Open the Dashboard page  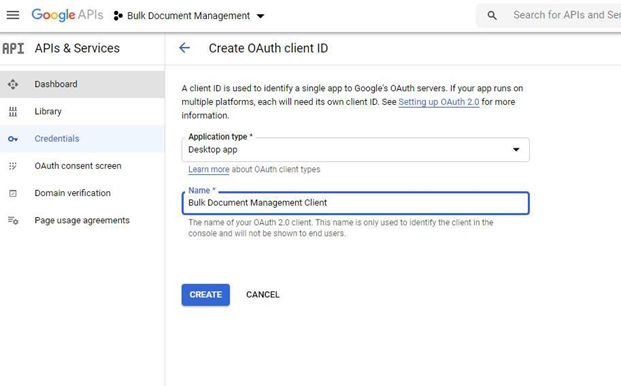pyautogui.click(x=82, y=84)
